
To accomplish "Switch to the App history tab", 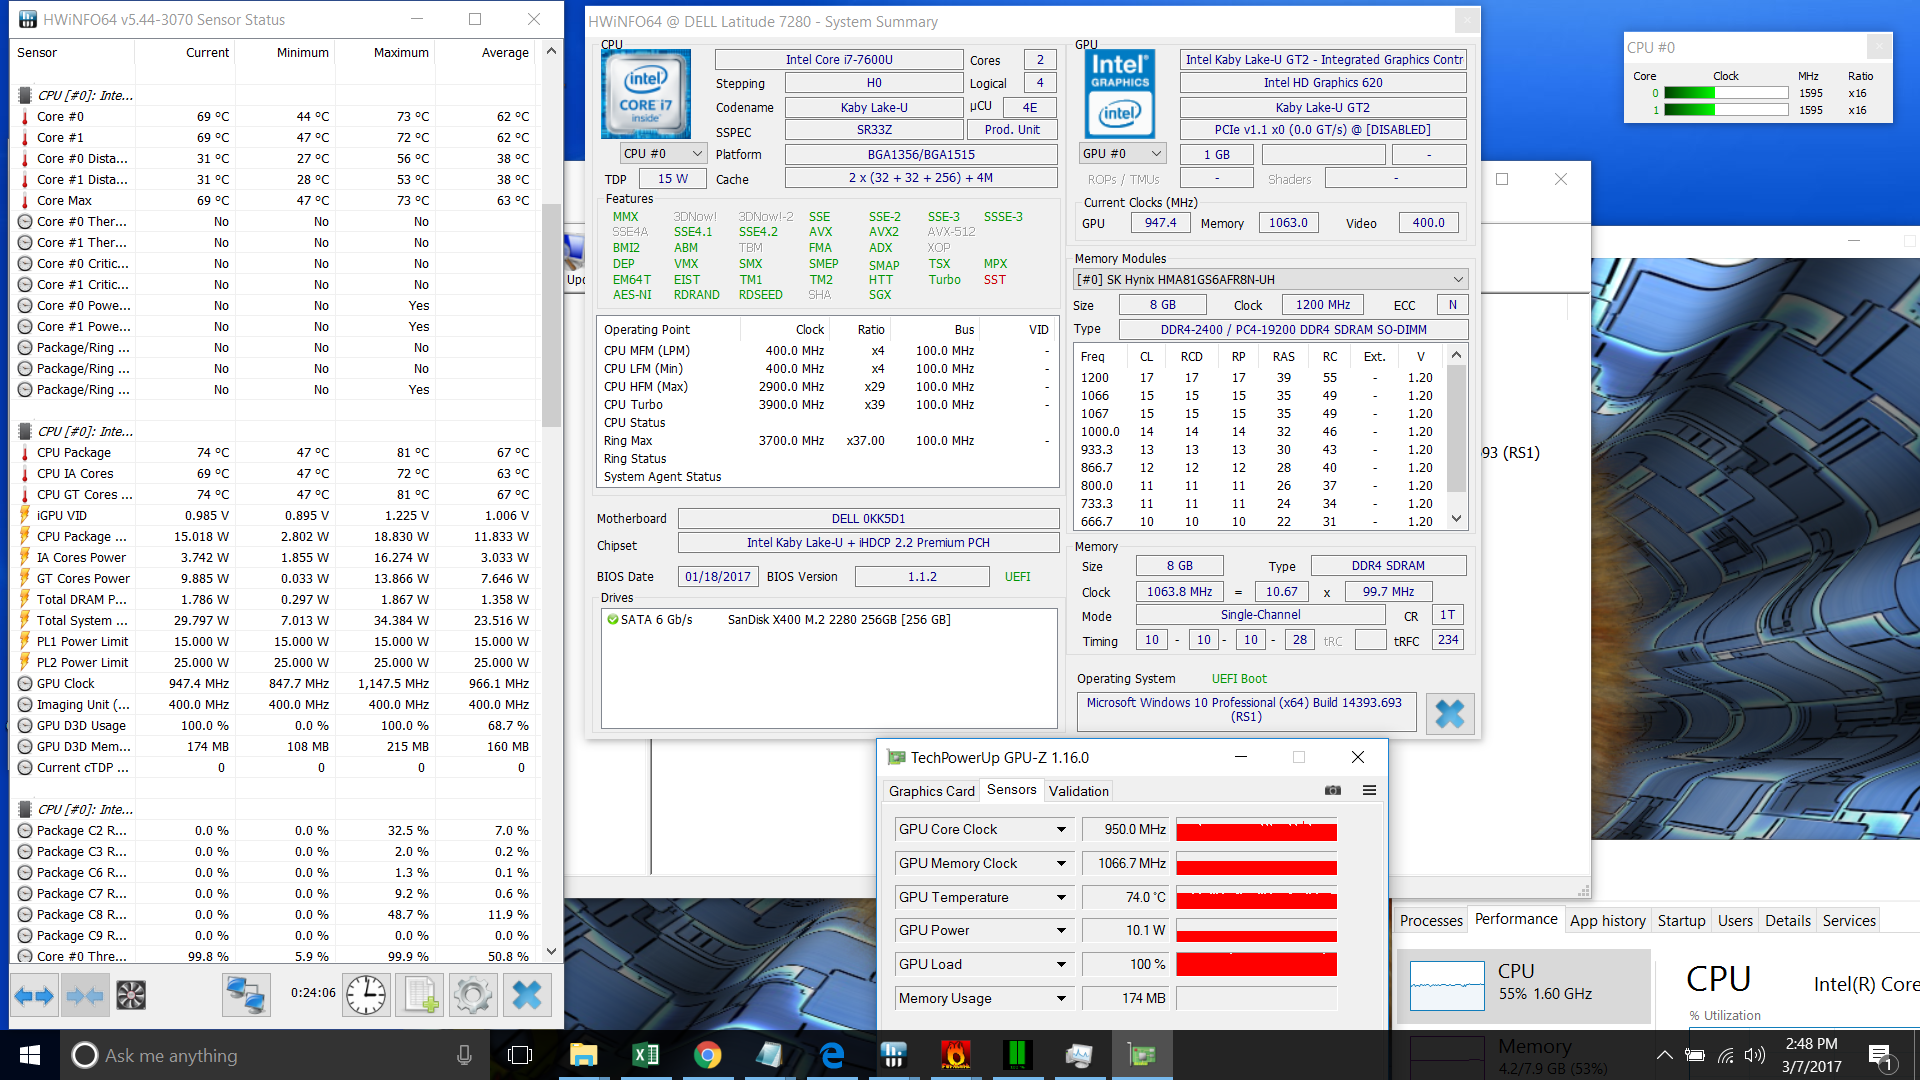I will click(1607, 921).
